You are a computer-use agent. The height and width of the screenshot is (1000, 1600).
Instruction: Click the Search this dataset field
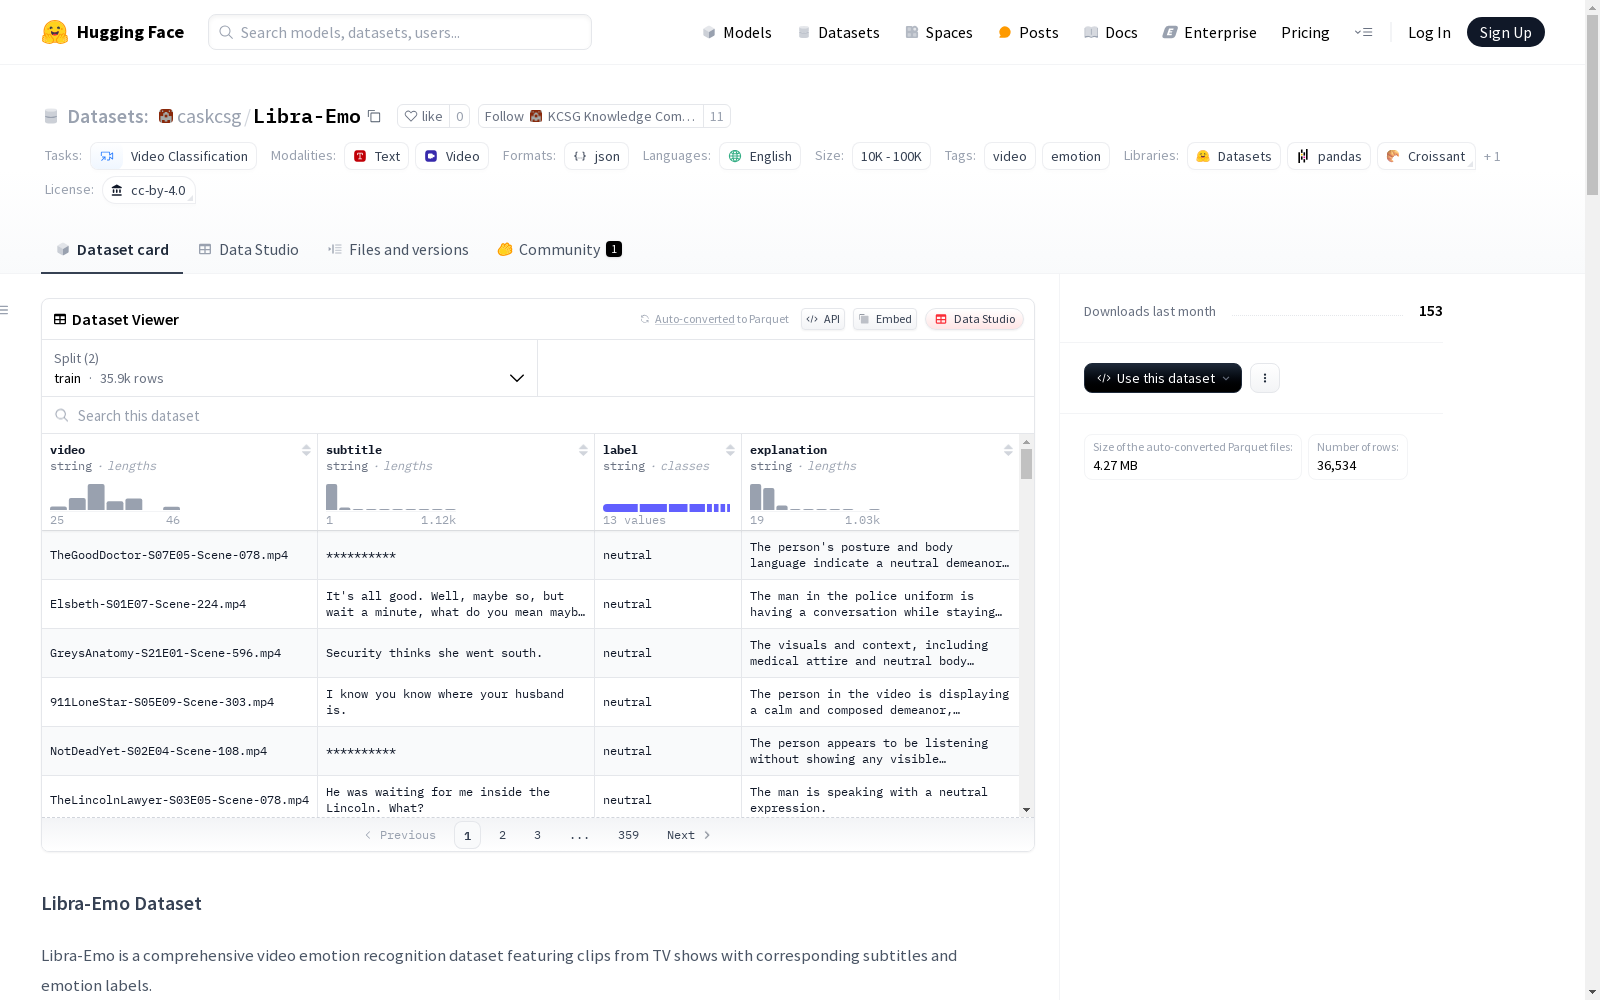[538, 415]
